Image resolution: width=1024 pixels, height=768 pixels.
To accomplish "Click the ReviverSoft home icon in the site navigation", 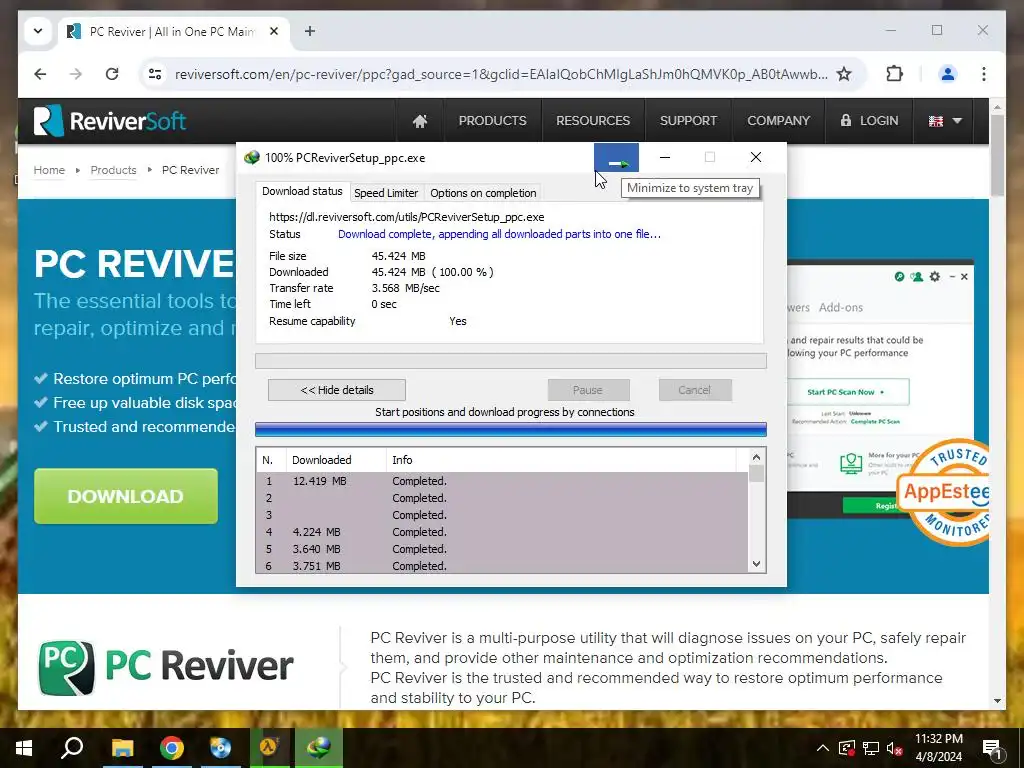I will (420, 121).
